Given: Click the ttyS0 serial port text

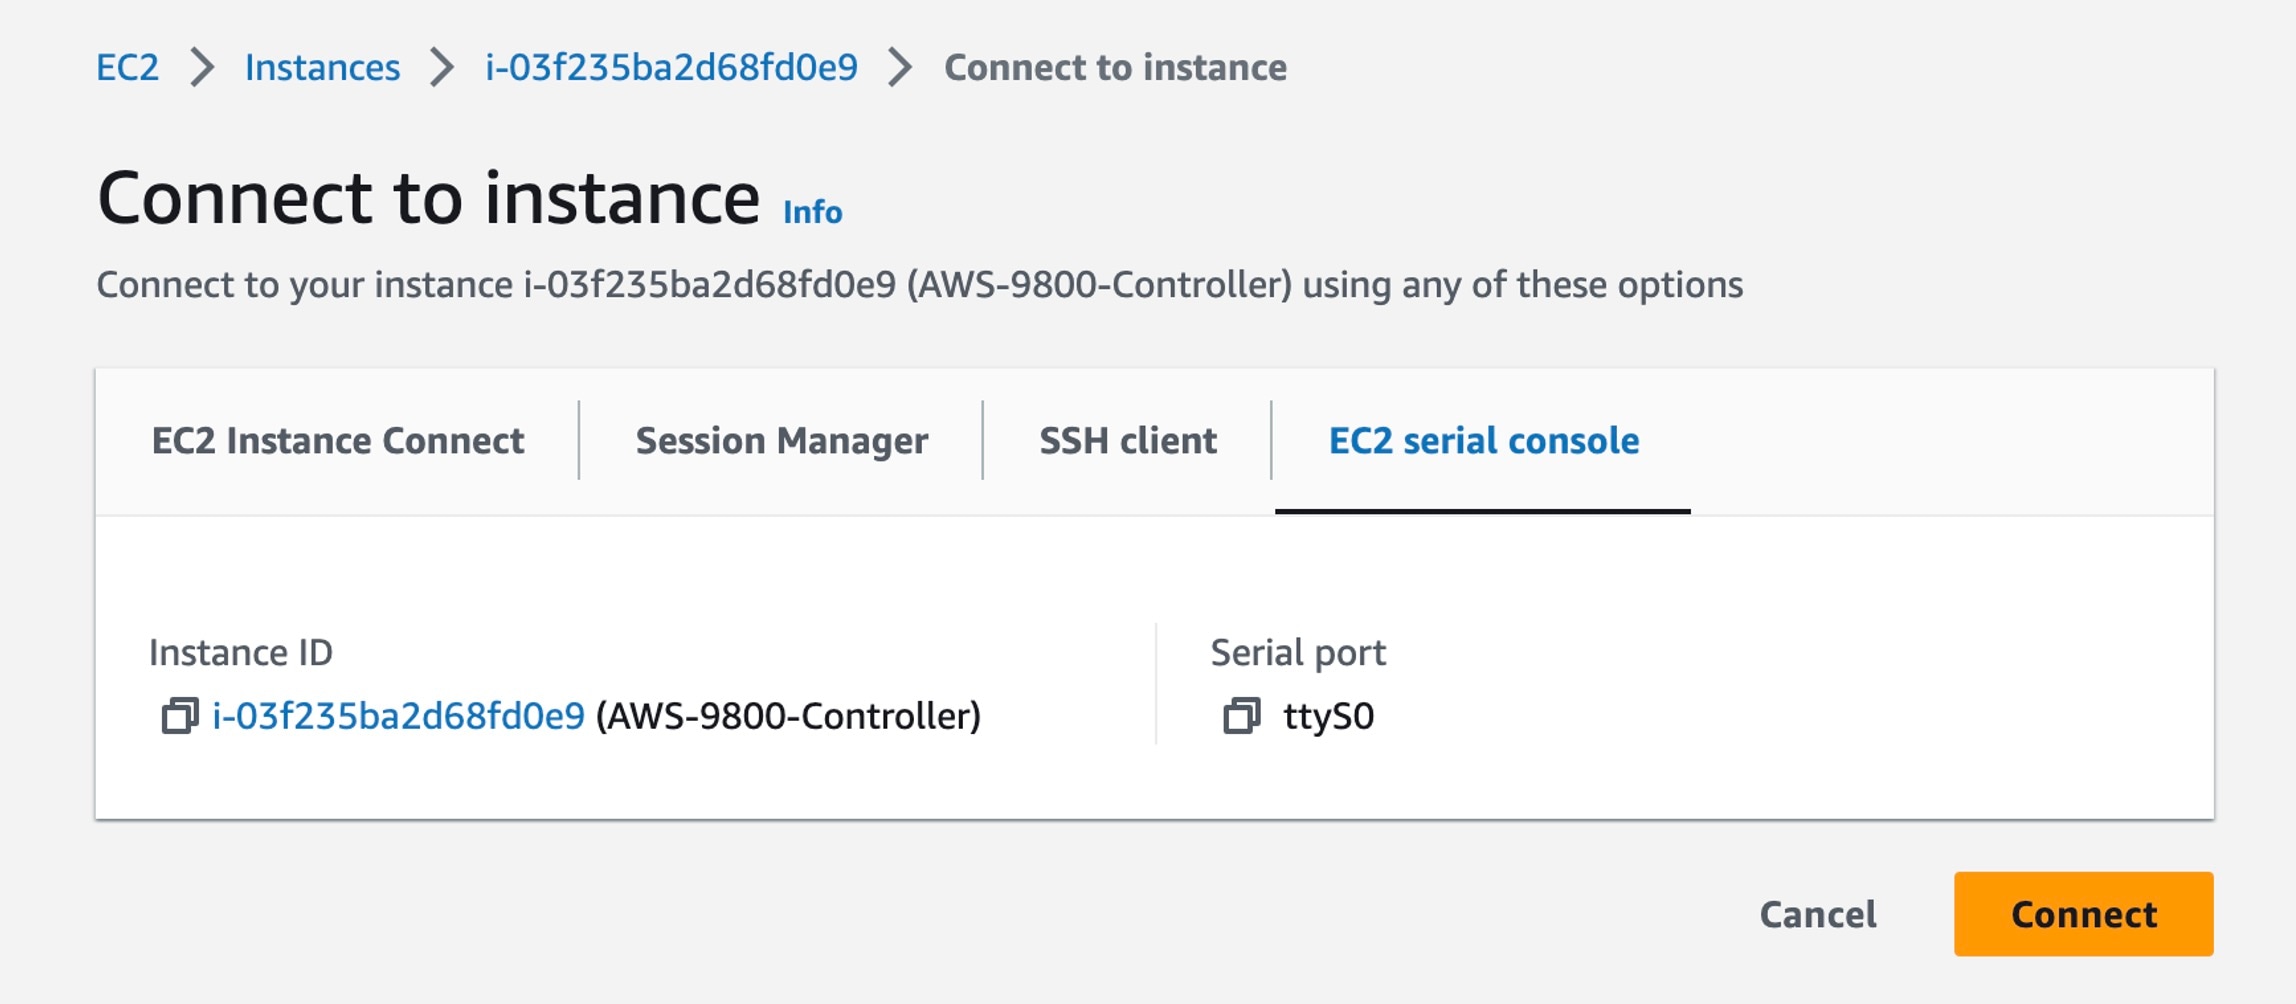Looking at the screenshot, I should 1328,716.
